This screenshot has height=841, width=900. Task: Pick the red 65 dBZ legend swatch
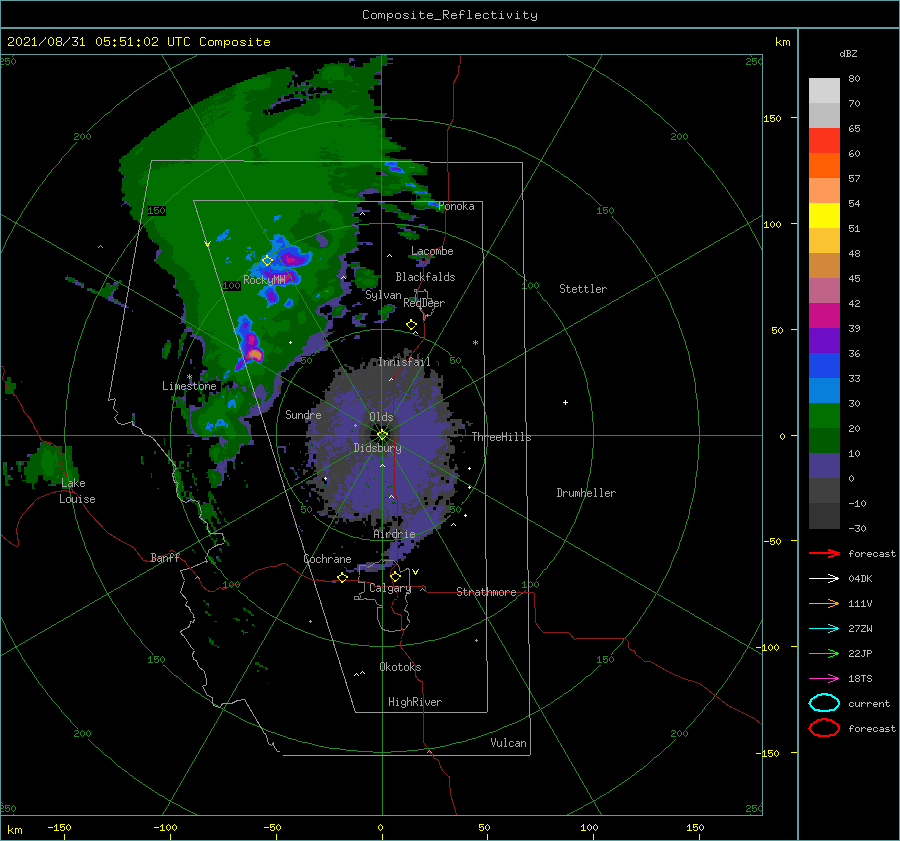[824, 140]
